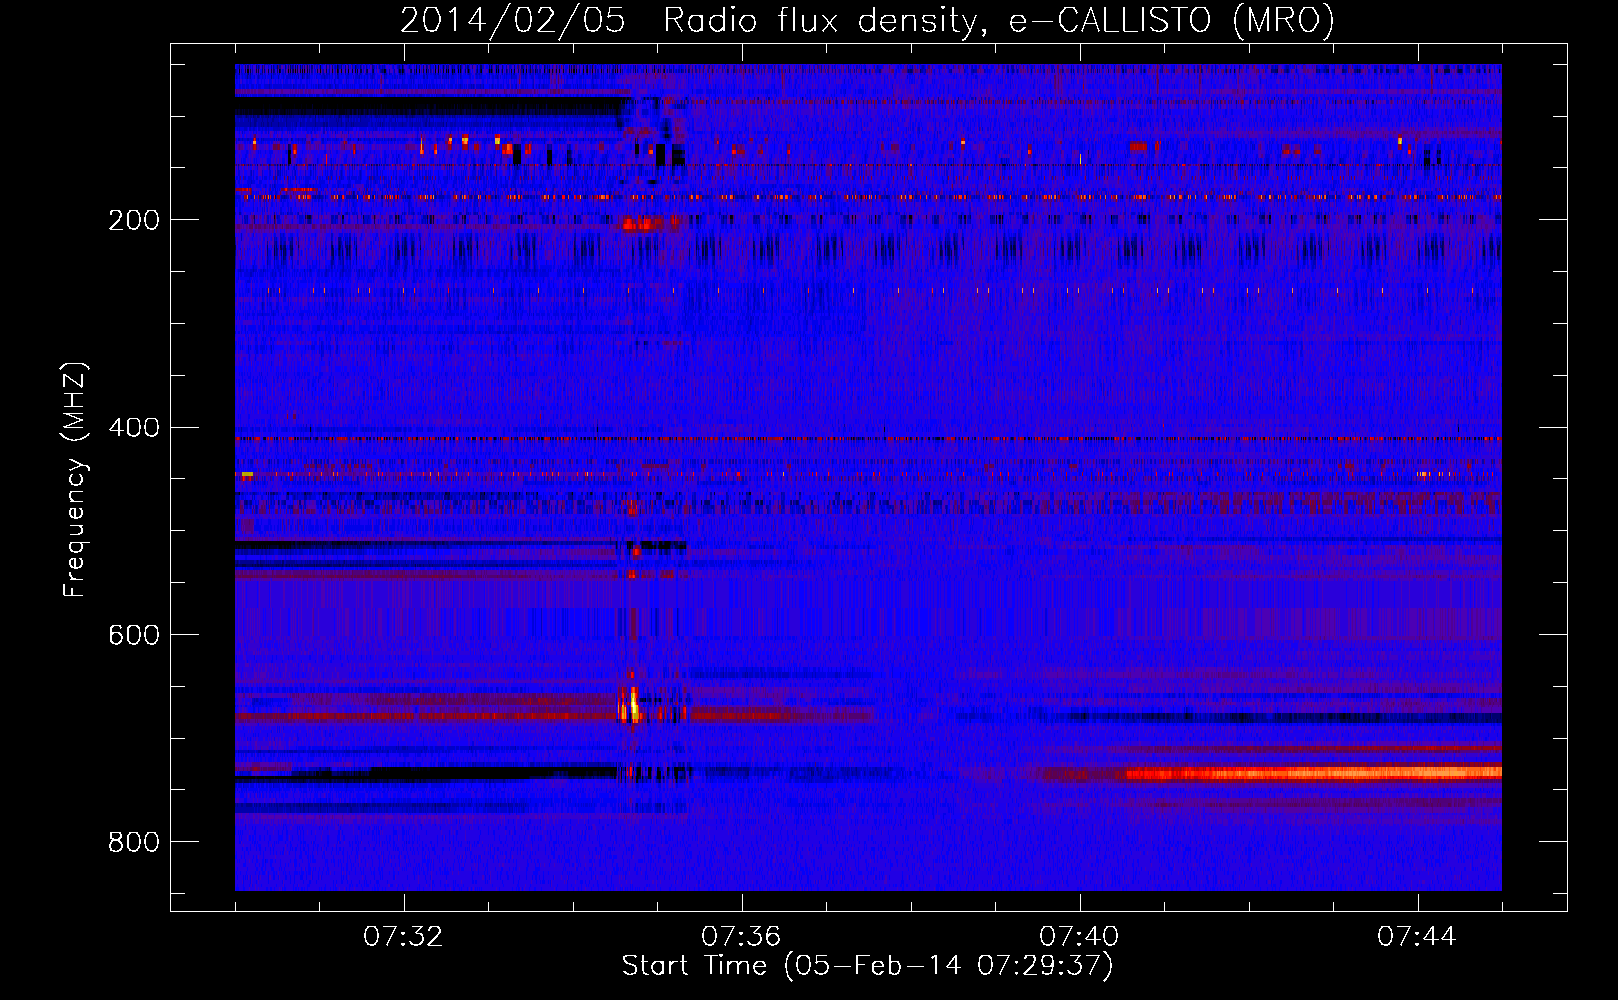This screenshot has width=1618, height=1000.
Task: Click the 07:40 time tick label
Action: [1079, 937]
